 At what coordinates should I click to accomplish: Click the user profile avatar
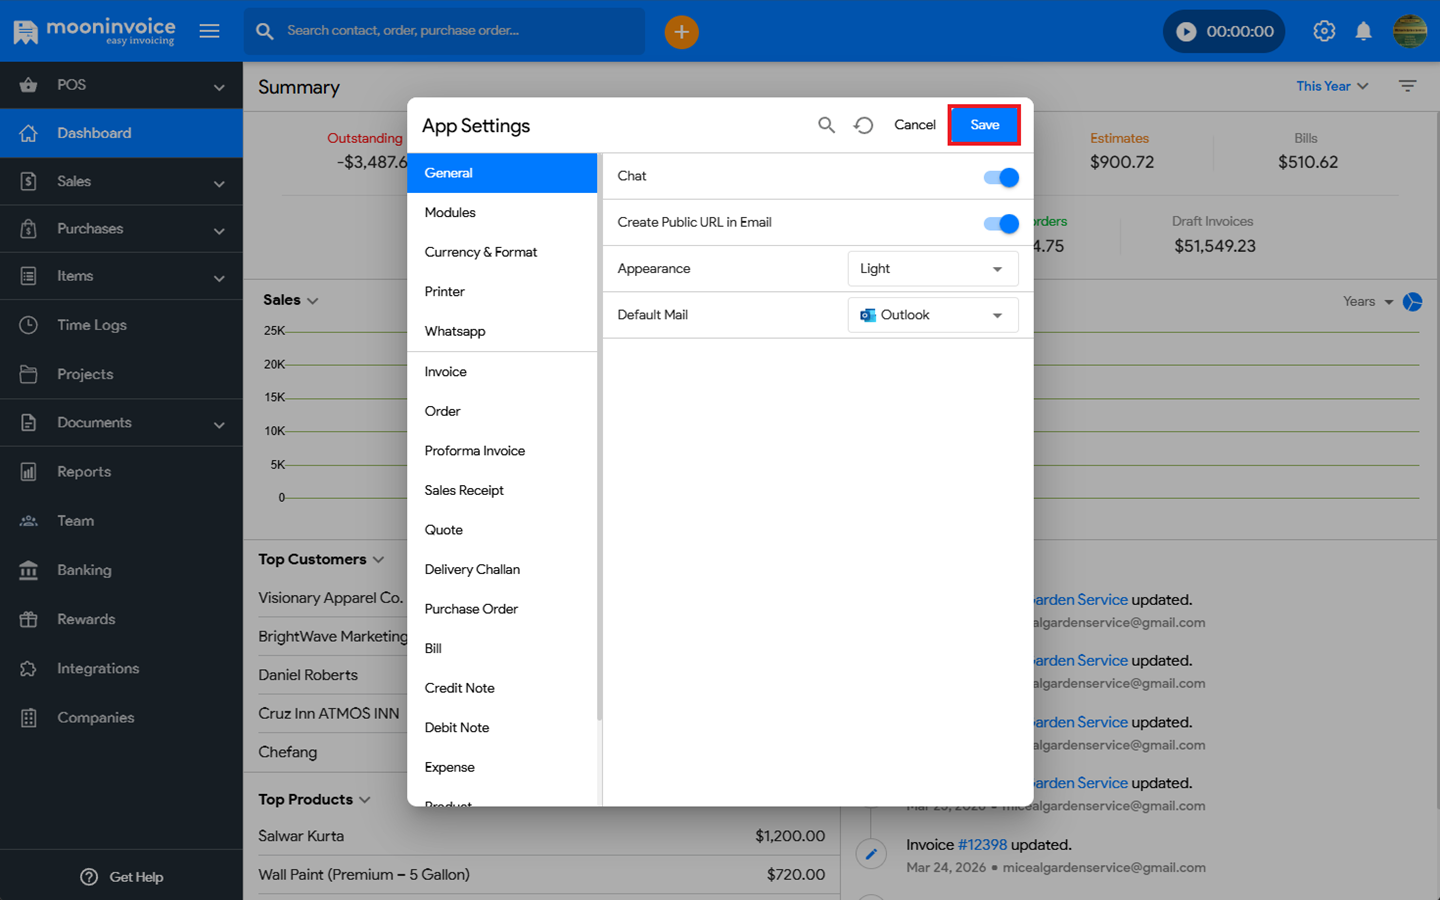(1410, 32)
